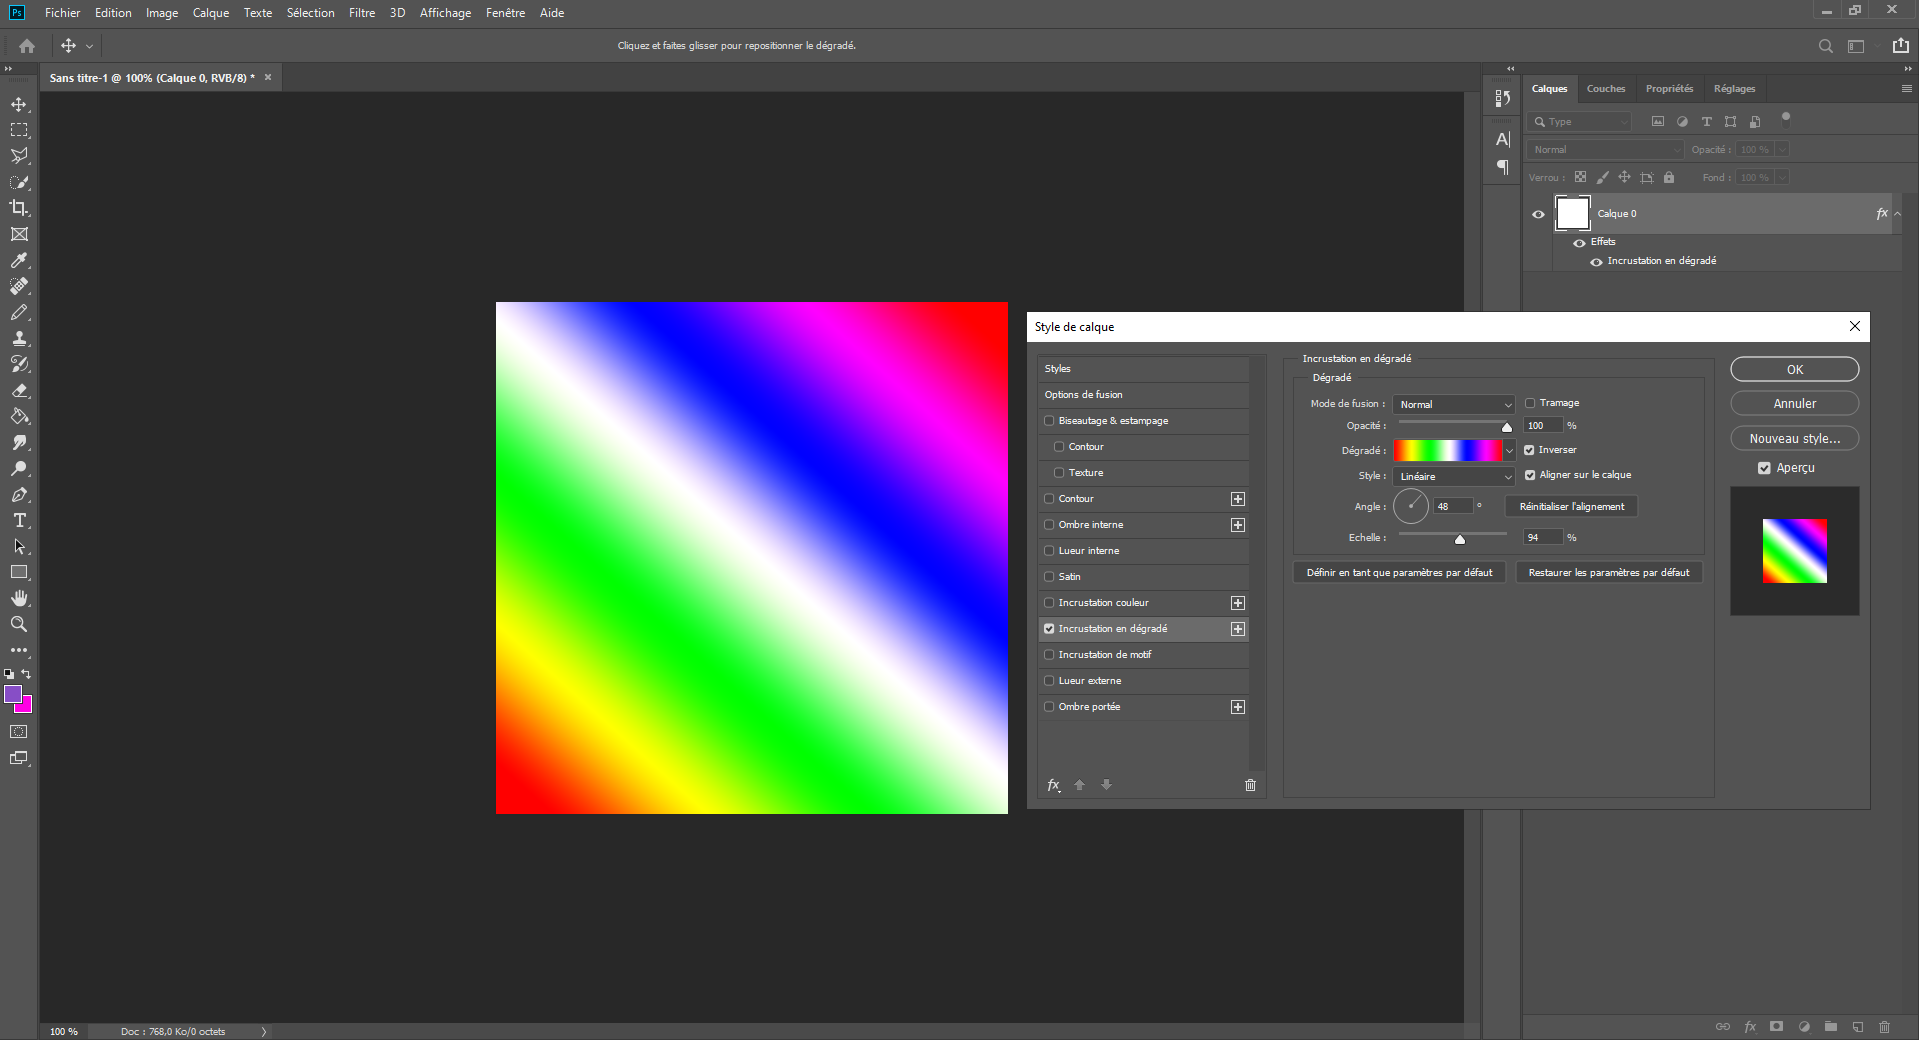Switch to the Propriétés tab
This screenshot has width=1919, height=1040.
1669,89
